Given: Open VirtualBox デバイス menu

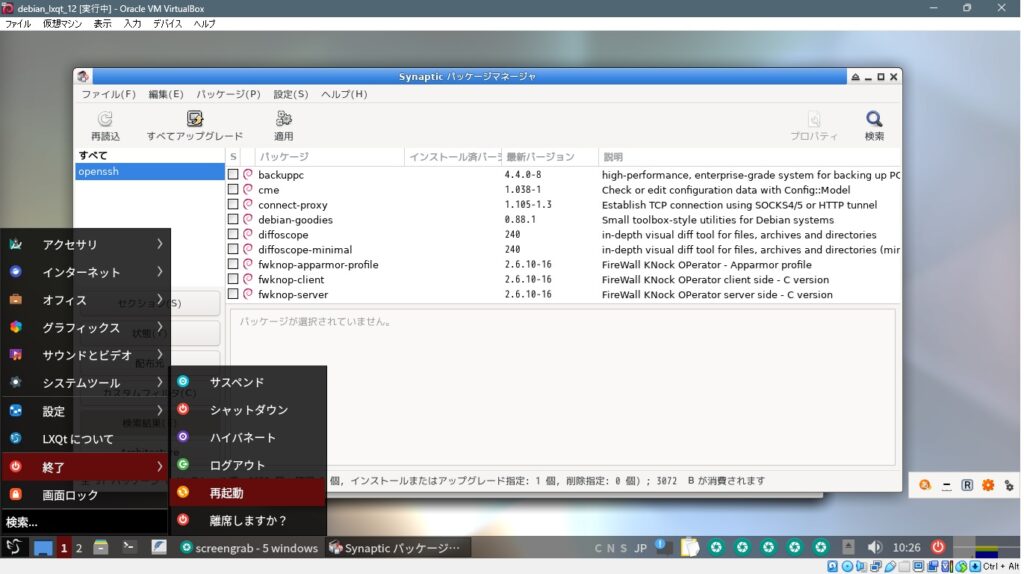Looking at the screenshot, I should click(167, 24).
